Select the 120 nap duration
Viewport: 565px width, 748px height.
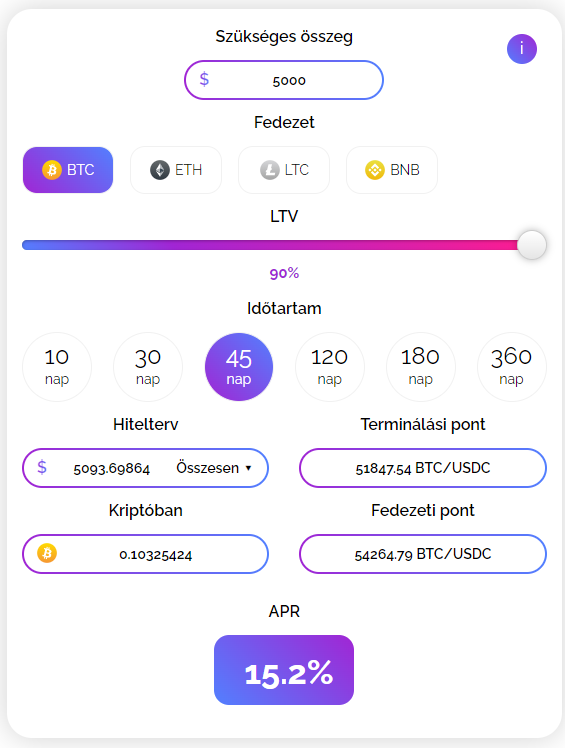point(330,367)
